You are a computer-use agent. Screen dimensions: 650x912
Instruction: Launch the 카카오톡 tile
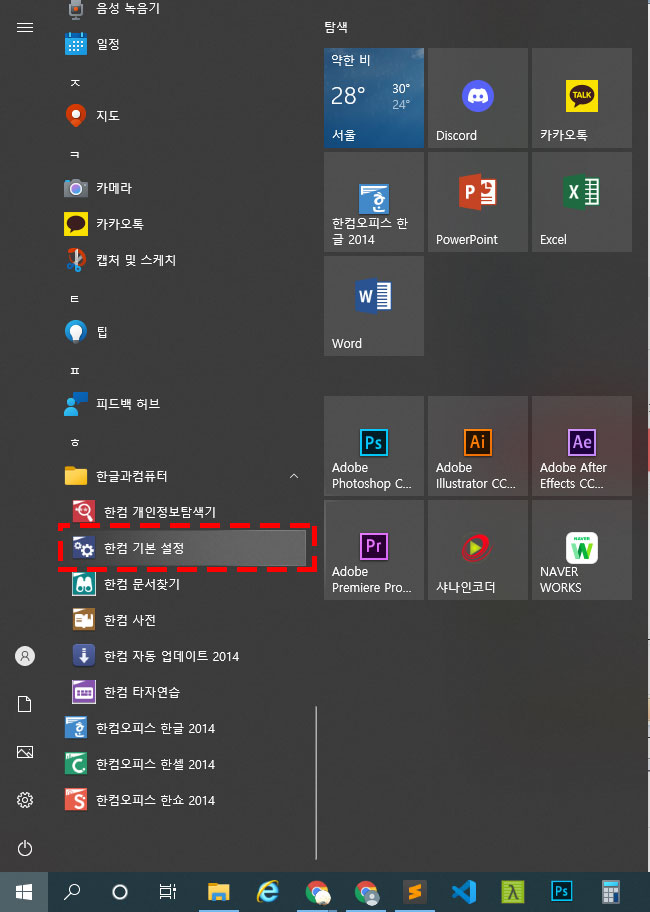(582, 98)
